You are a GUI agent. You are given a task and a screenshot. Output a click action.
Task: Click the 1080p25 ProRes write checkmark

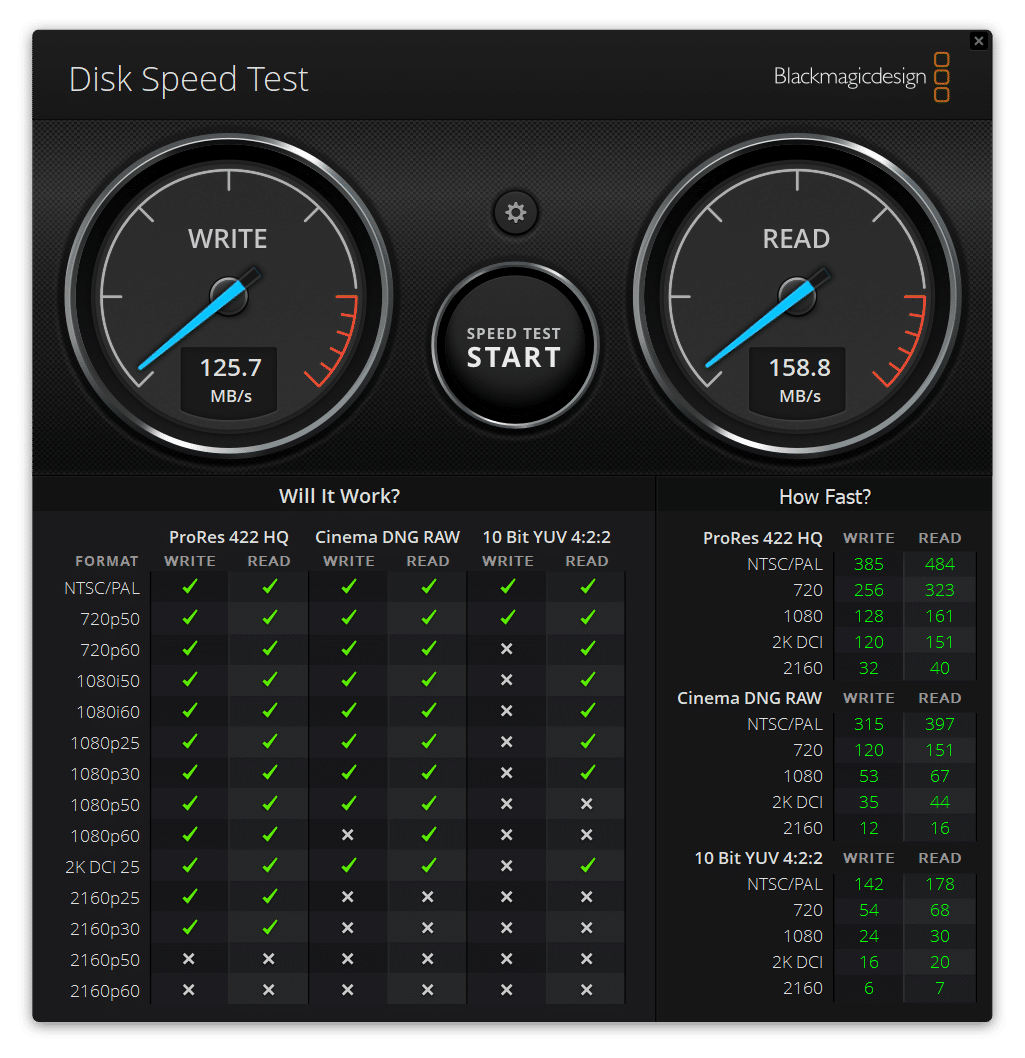(x=190, y=742)
